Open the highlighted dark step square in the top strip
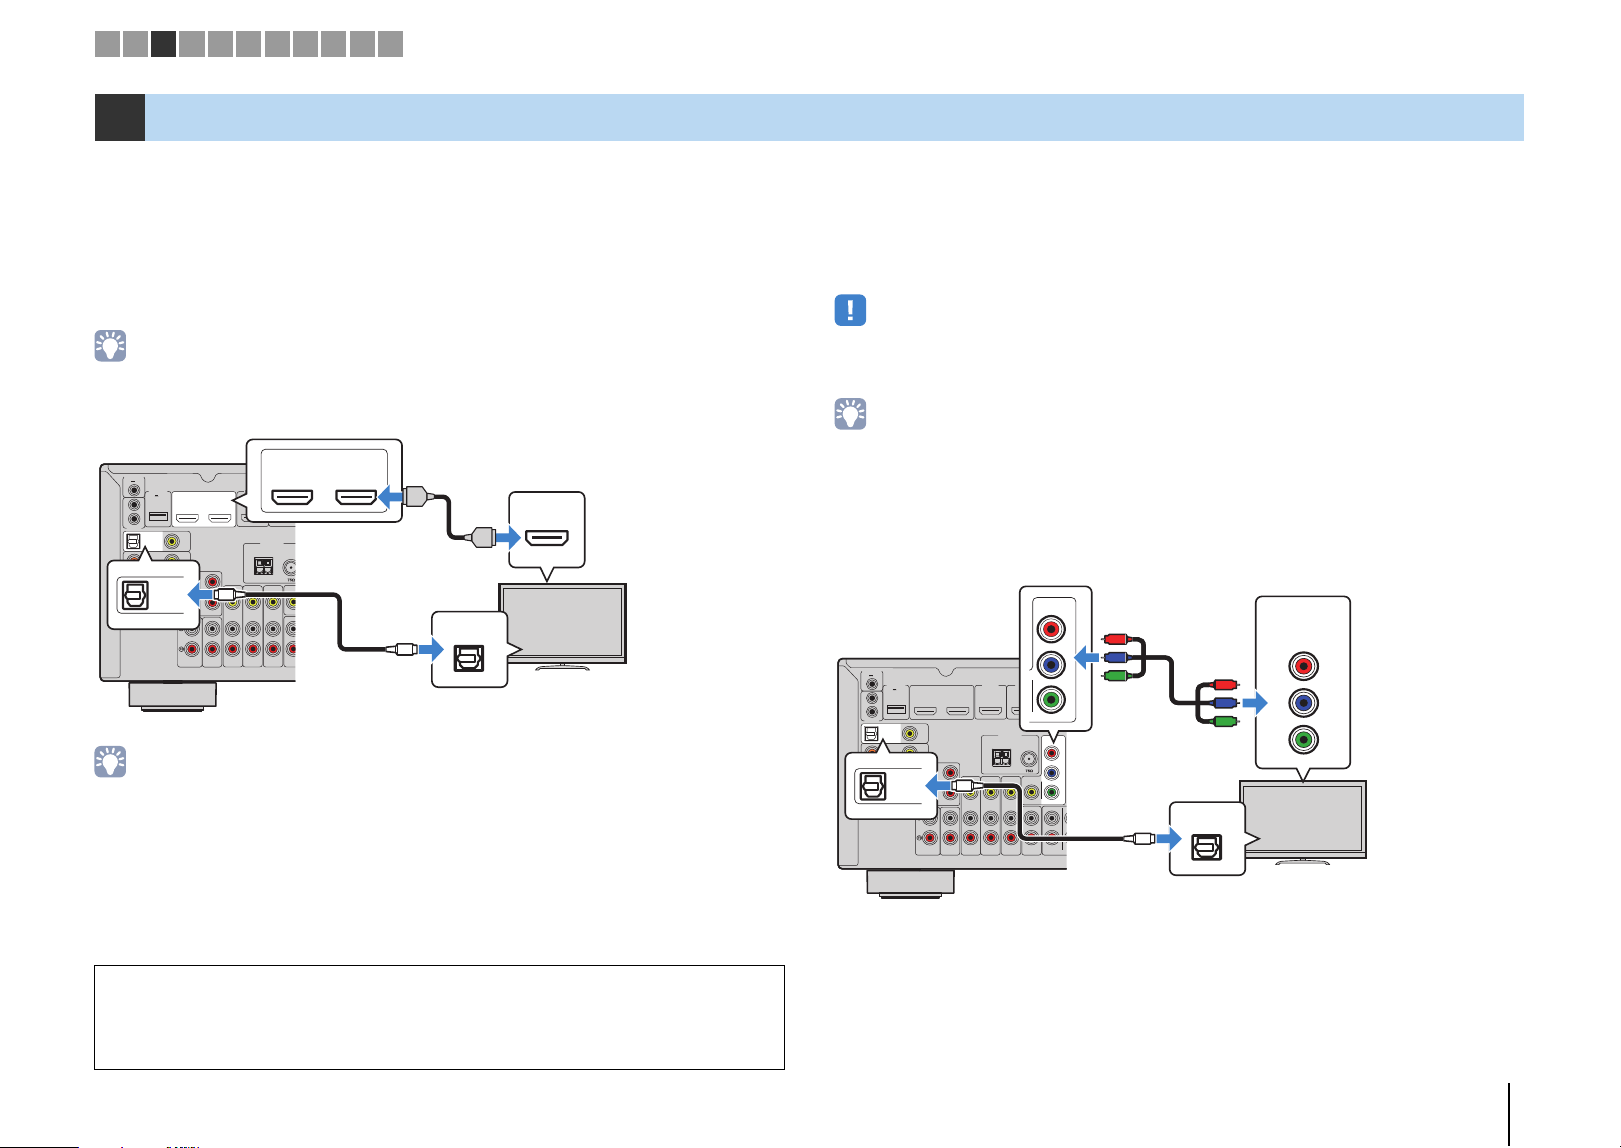1621x1148 pixels. click(x=164, y=43)
